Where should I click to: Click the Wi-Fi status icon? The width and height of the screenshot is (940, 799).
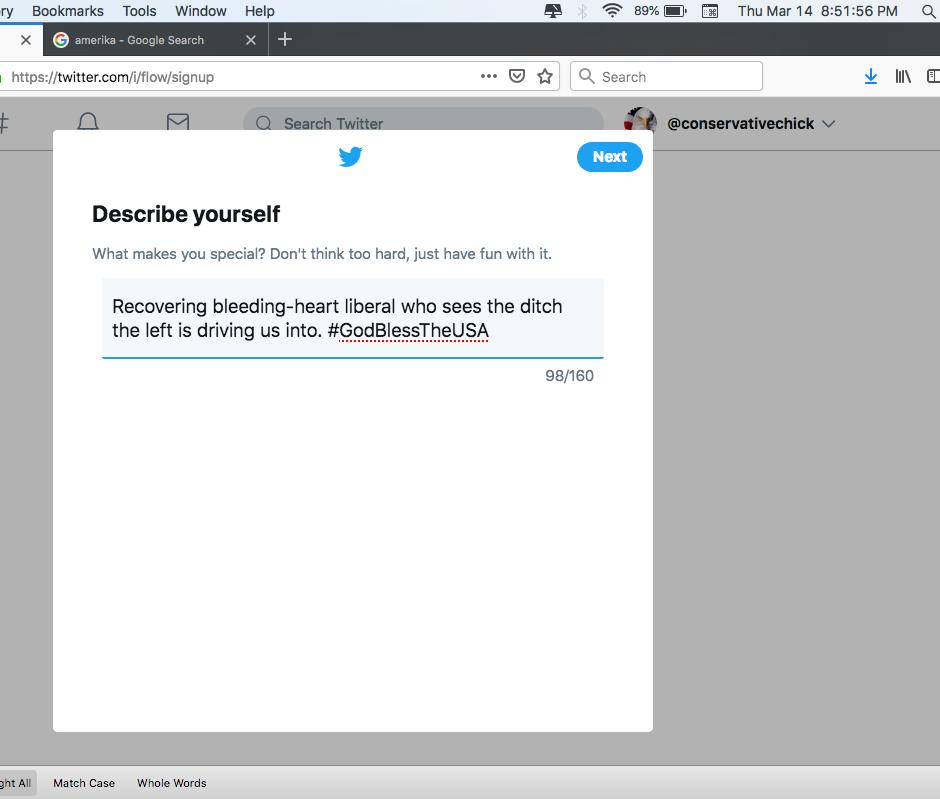pos(612,11)
